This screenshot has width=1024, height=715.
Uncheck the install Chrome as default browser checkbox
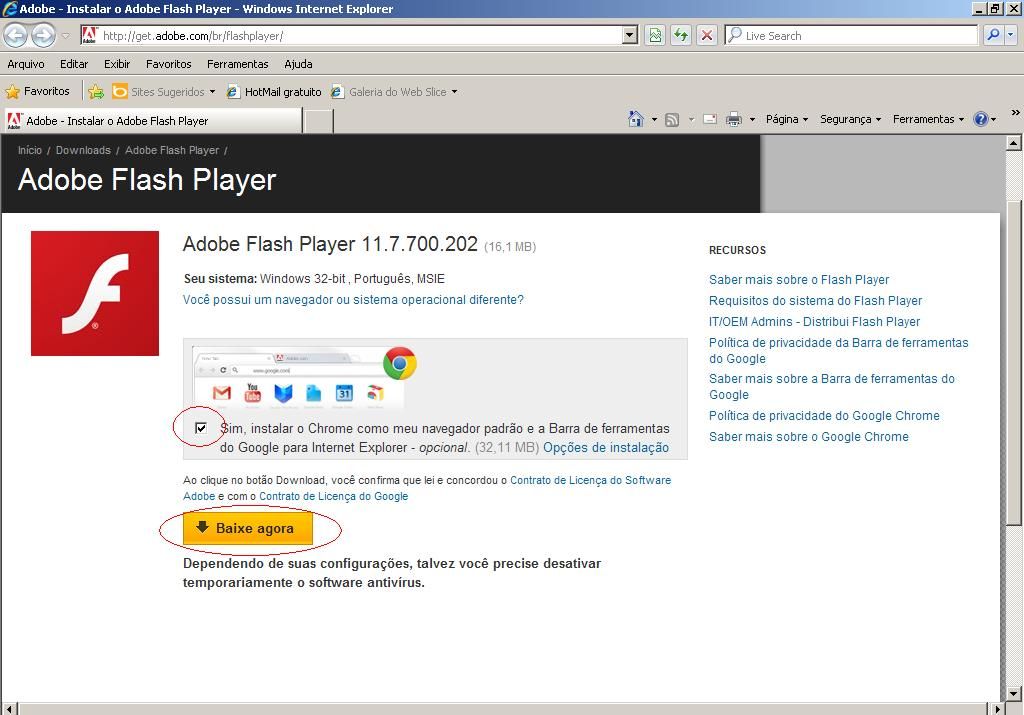point(200,428)
